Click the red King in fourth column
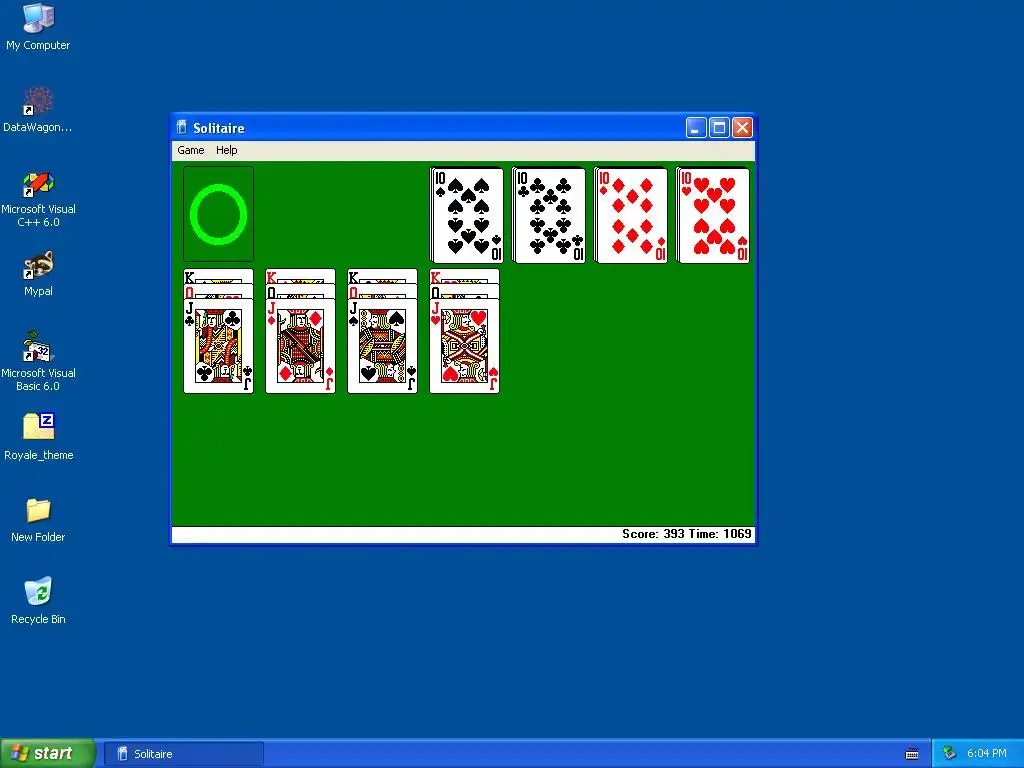 464,276
